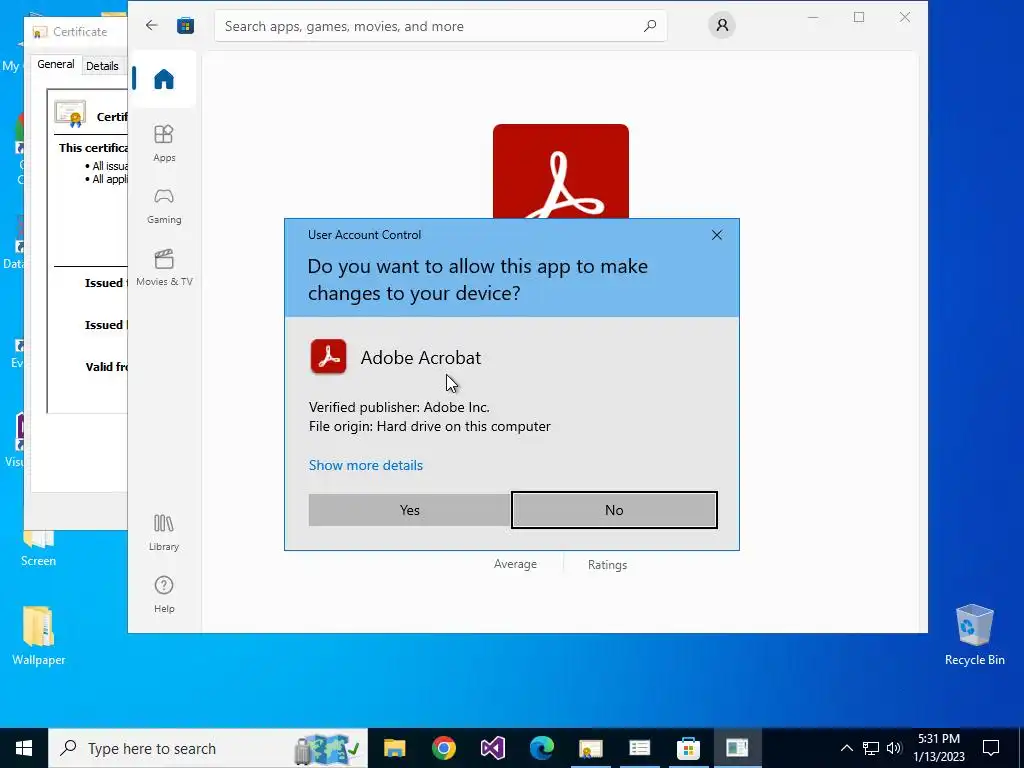This screenshot has height=768, width=1024.
Task: Open Gaming section in Store sidebar
Action: (164, 206)
